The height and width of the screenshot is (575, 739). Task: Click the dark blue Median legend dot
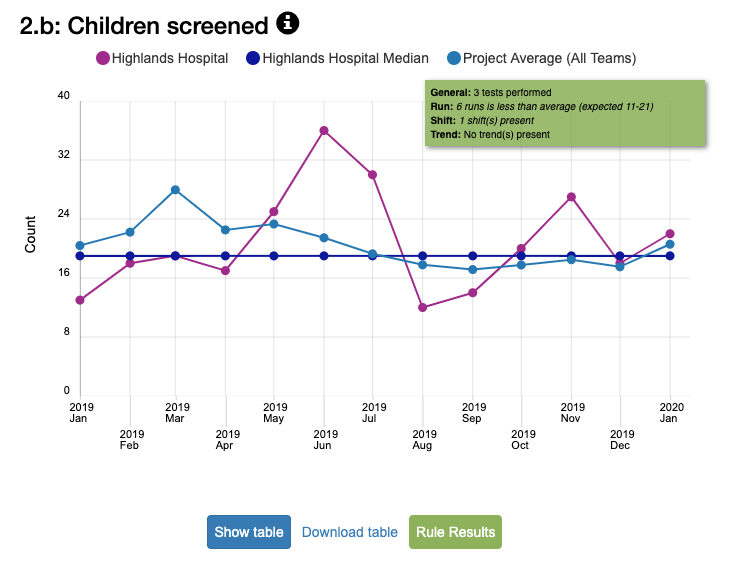[253, 58]
